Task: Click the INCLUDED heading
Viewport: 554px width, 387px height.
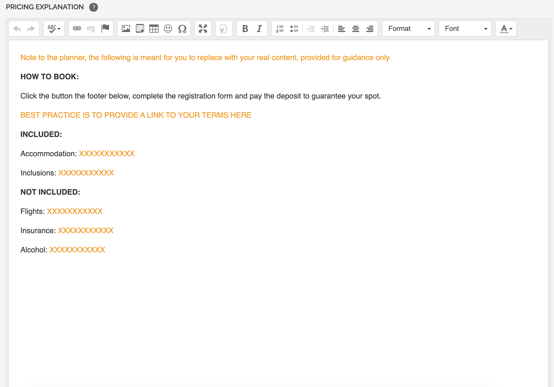Action: coord(41,134)
